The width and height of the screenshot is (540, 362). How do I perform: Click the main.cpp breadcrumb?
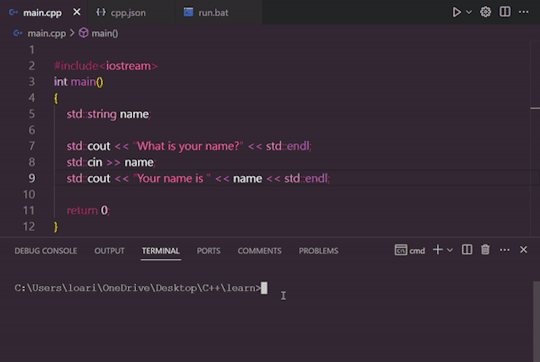click(46, 33)
